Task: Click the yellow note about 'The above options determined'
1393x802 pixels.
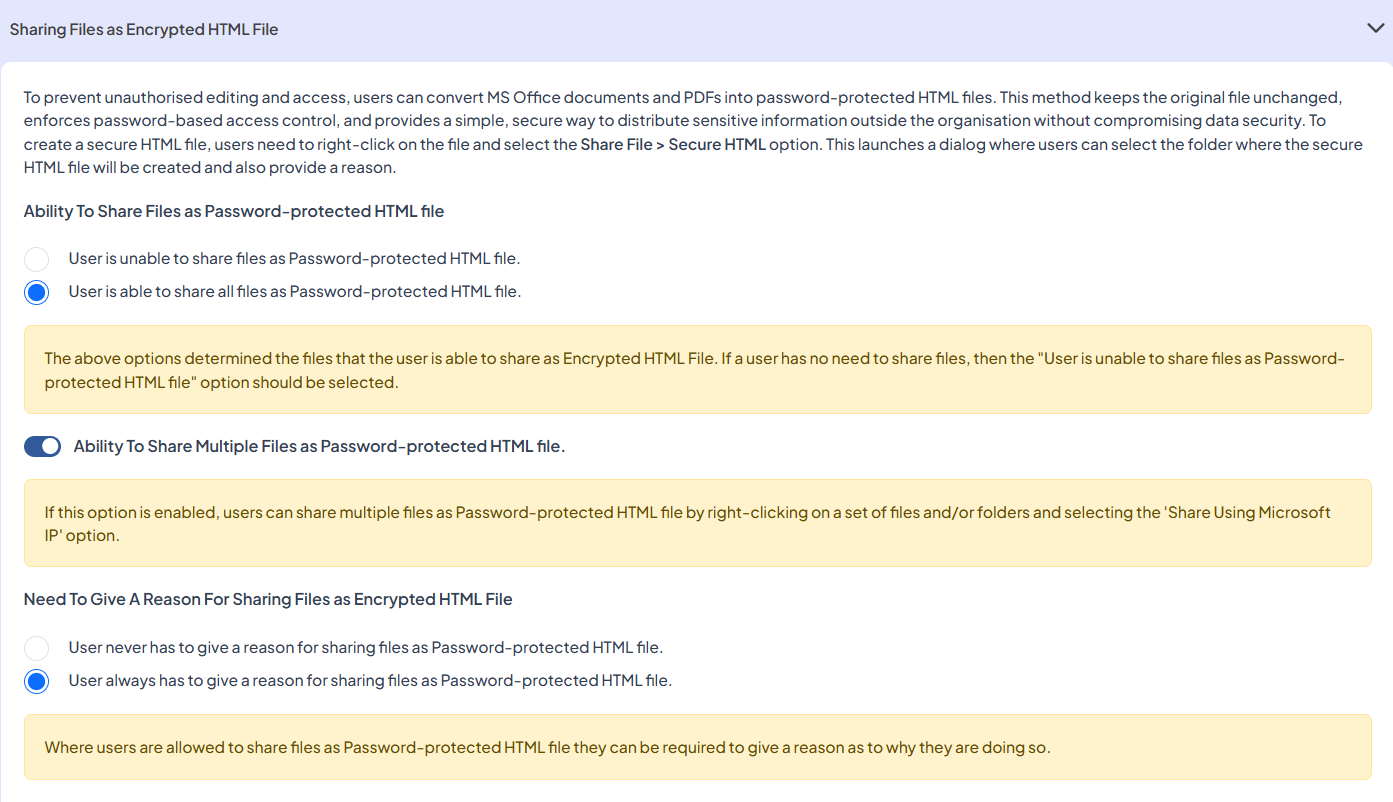Action: (x=697, y=370)
